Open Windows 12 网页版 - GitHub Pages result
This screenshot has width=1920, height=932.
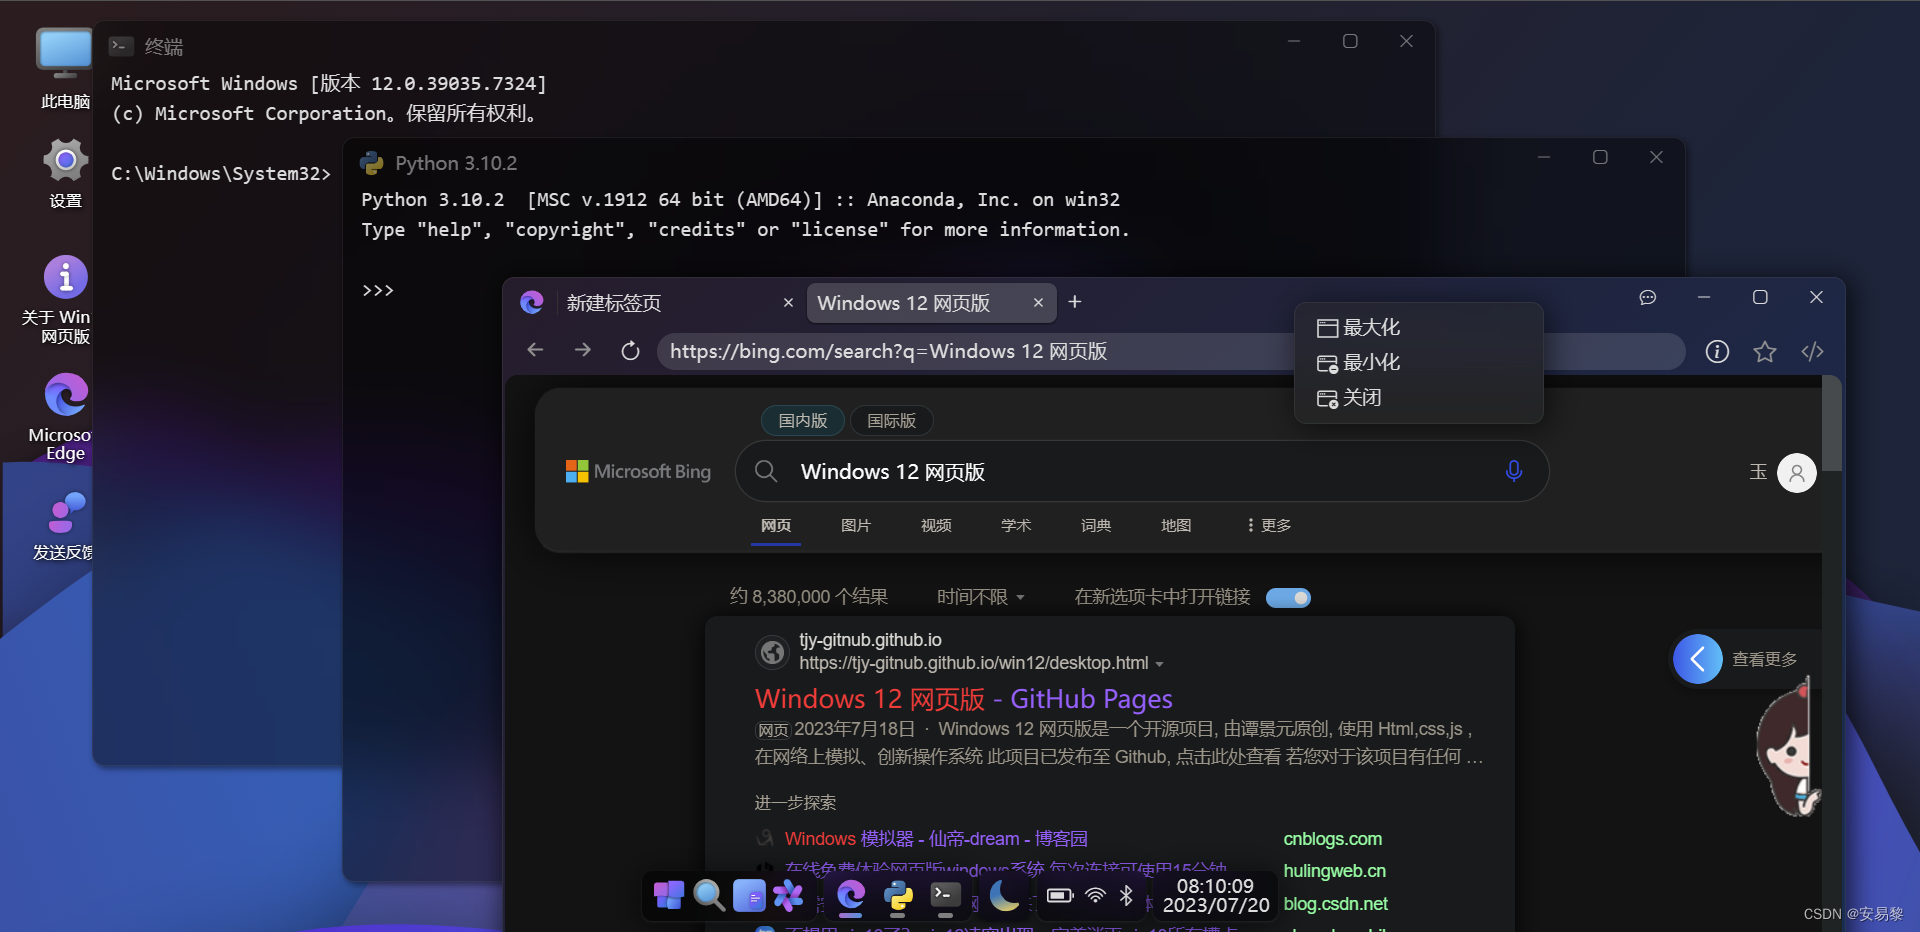pyautogui.click(x=963, y=698)
